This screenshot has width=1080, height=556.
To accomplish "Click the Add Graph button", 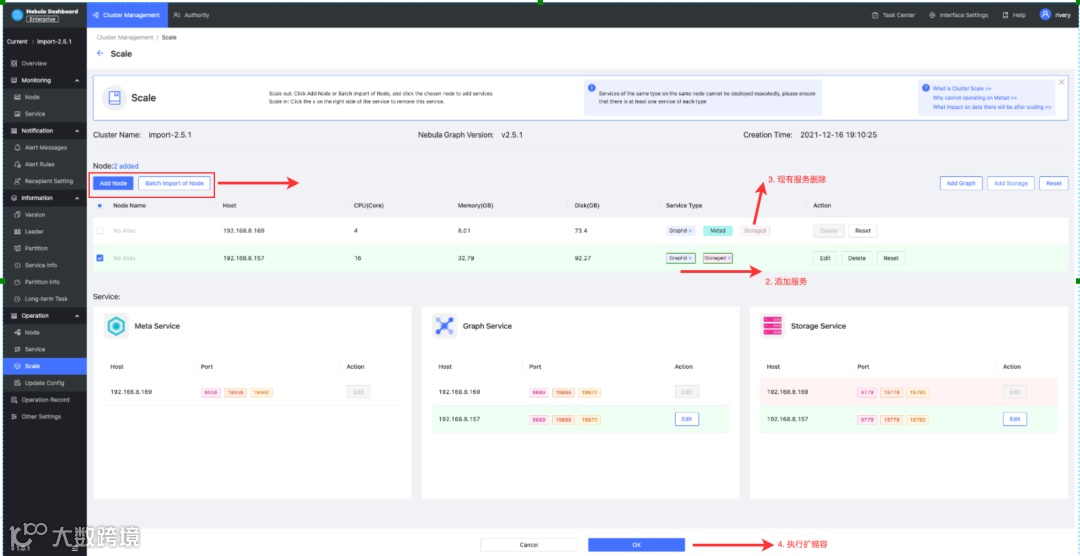I will [961, 183].
